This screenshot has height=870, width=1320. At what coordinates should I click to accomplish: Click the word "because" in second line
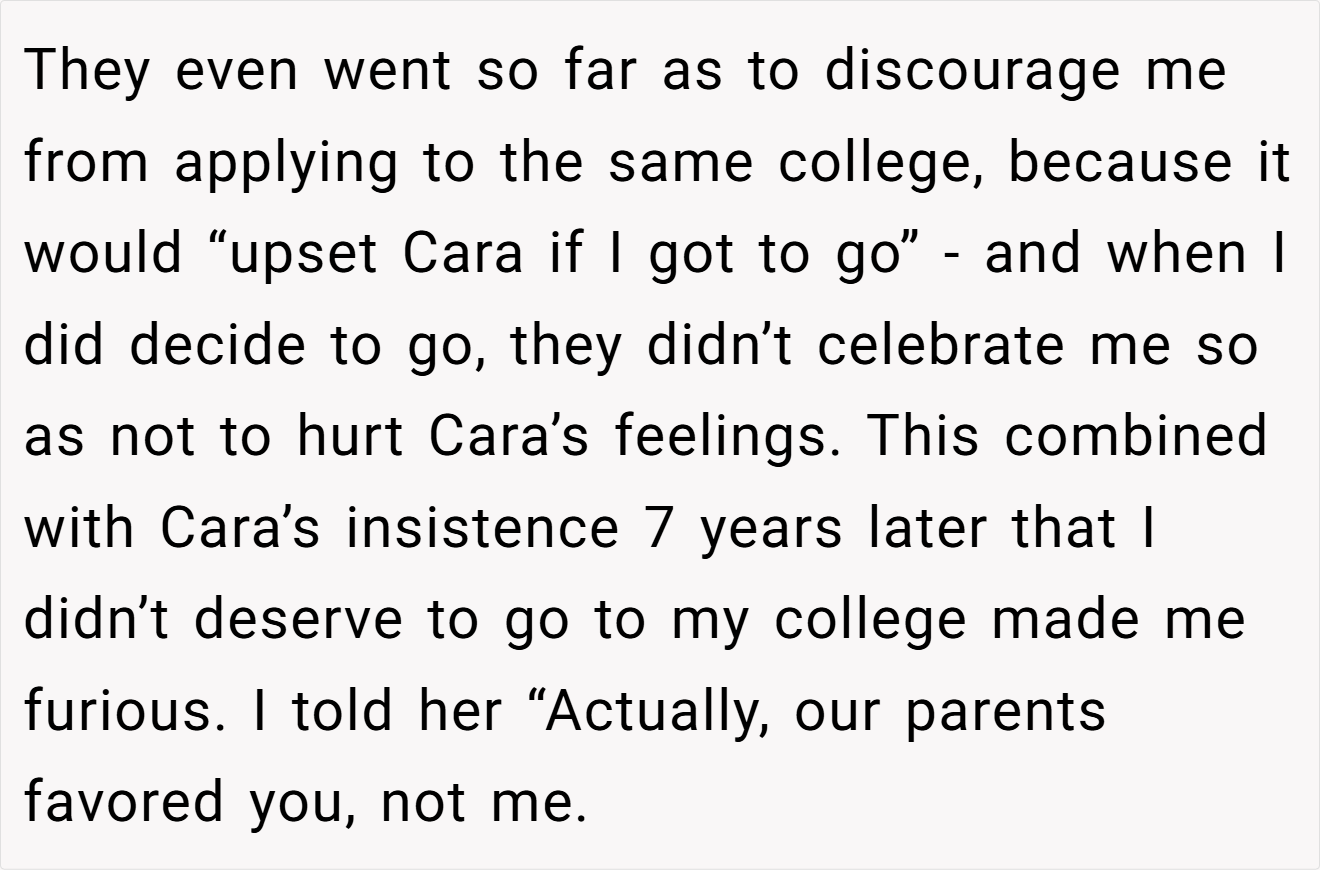click(x=1119, y=160)
